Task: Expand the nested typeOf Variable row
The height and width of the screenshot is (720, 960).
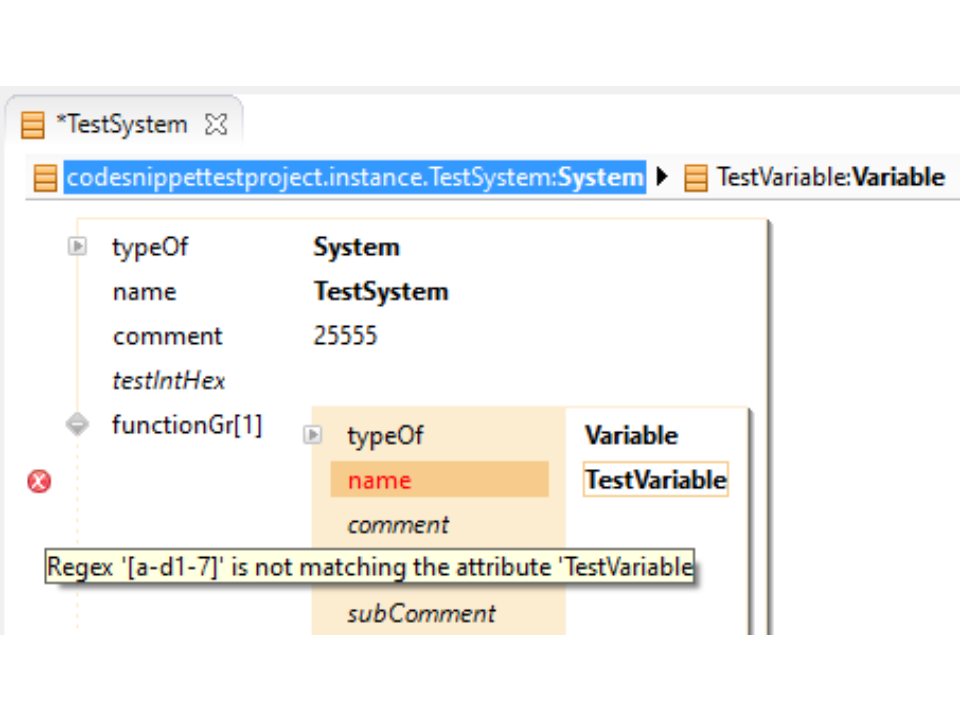Action: [313, 435]
